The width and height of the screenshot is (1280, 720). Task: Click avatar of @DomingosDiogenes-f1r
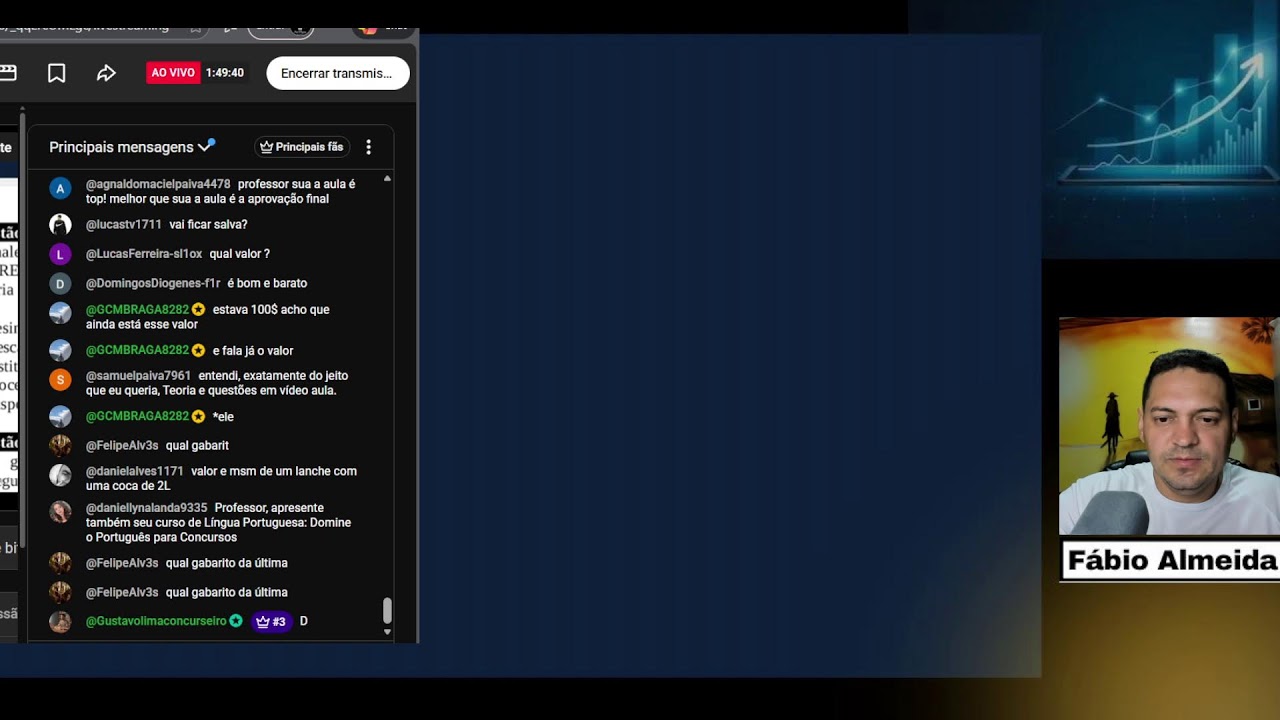60,284
